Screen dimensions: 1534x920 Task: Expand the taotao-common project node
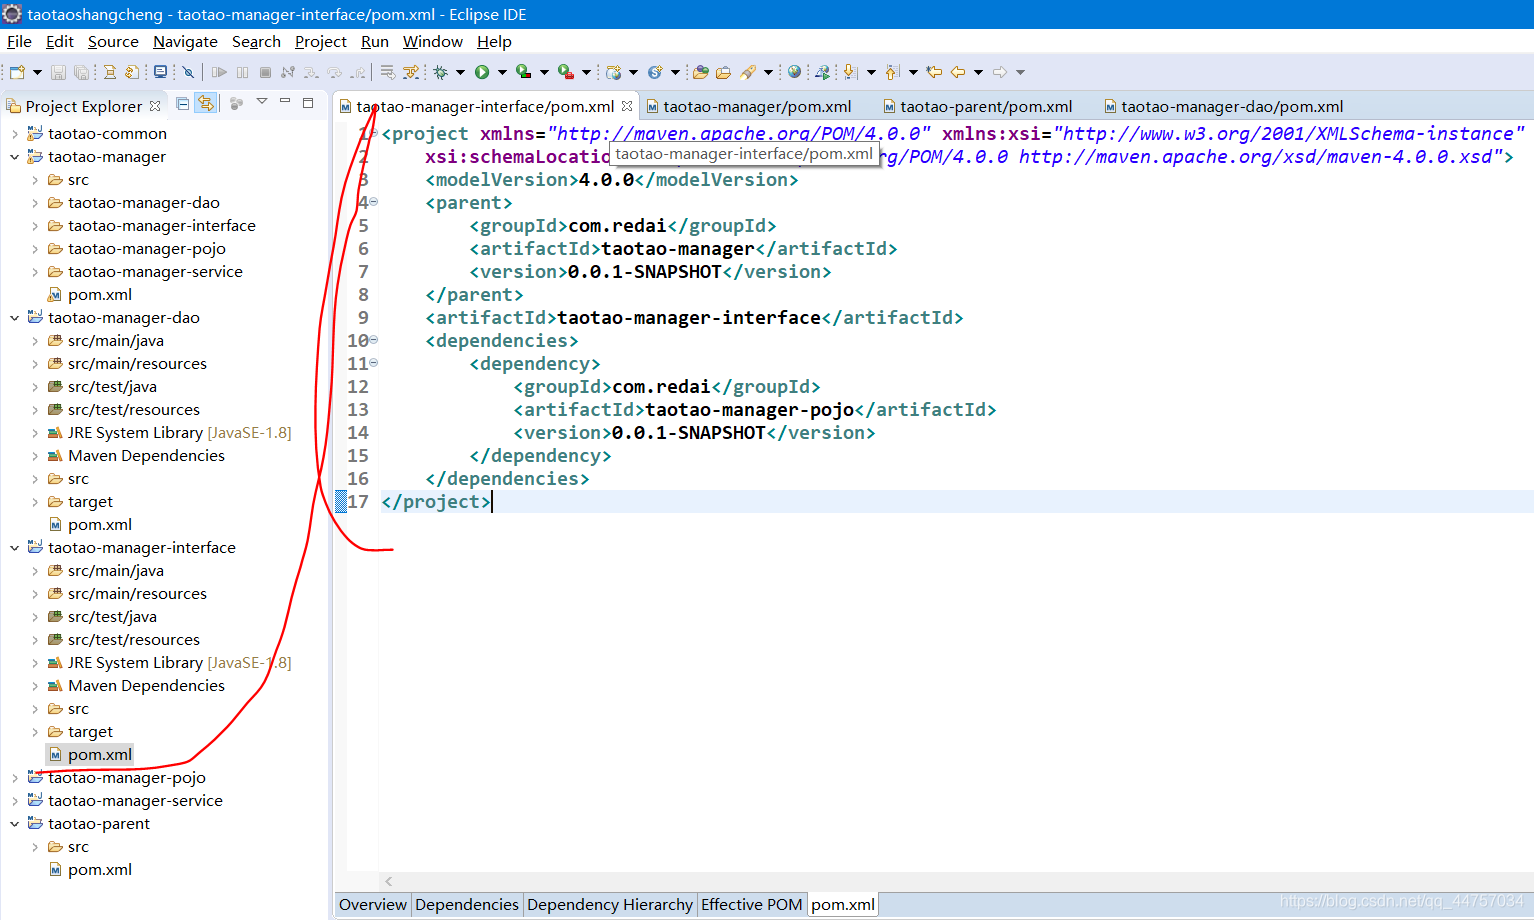click(x=14, y=134)
